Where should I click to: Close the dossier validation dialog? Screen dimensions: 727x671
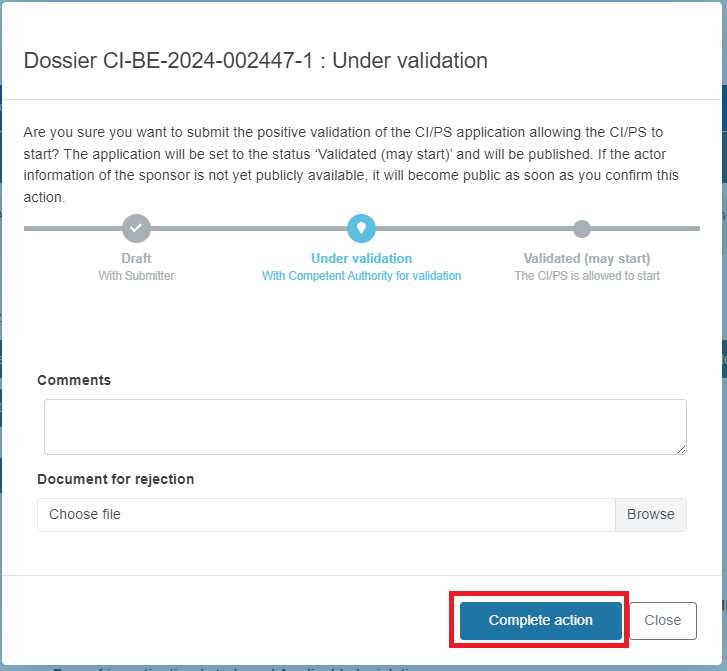(663, 620)
